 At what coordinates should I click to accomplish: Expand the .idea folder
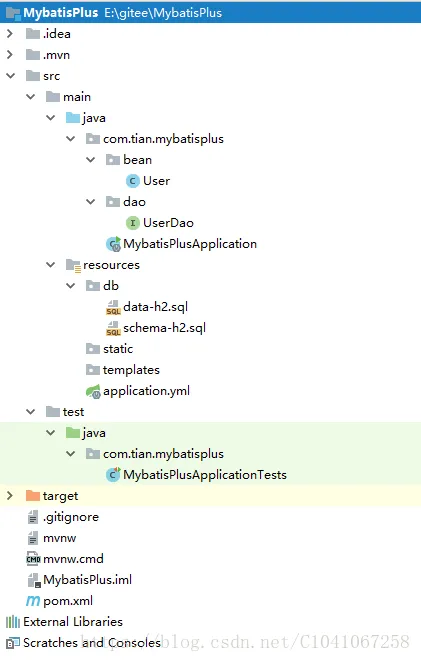coord(10,34)
